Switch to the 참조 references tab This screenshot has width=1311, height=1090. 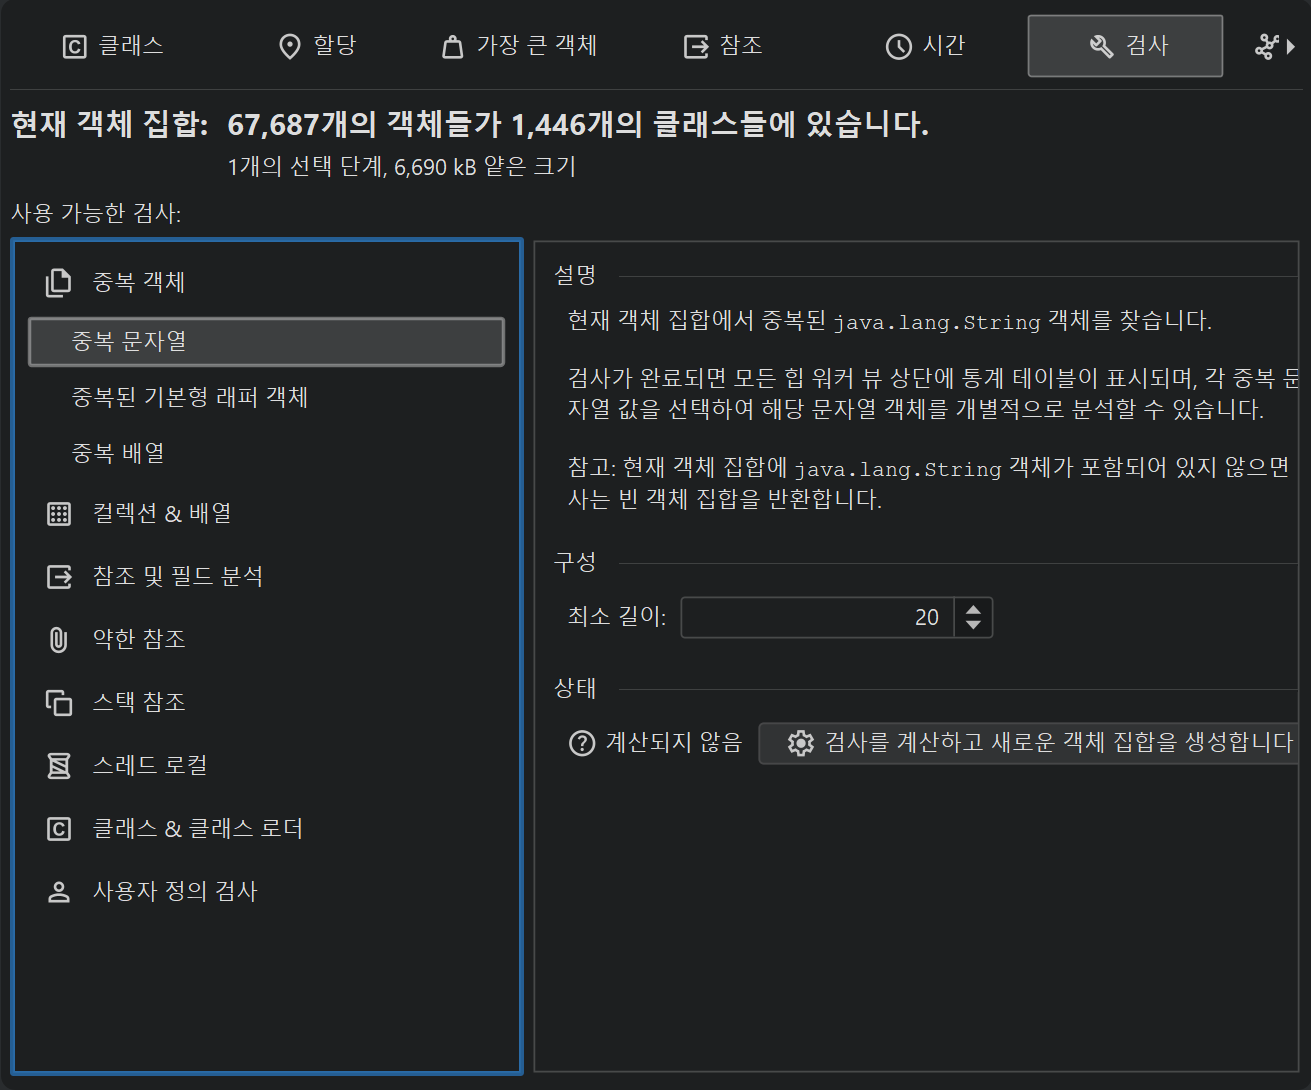point(722,46)
